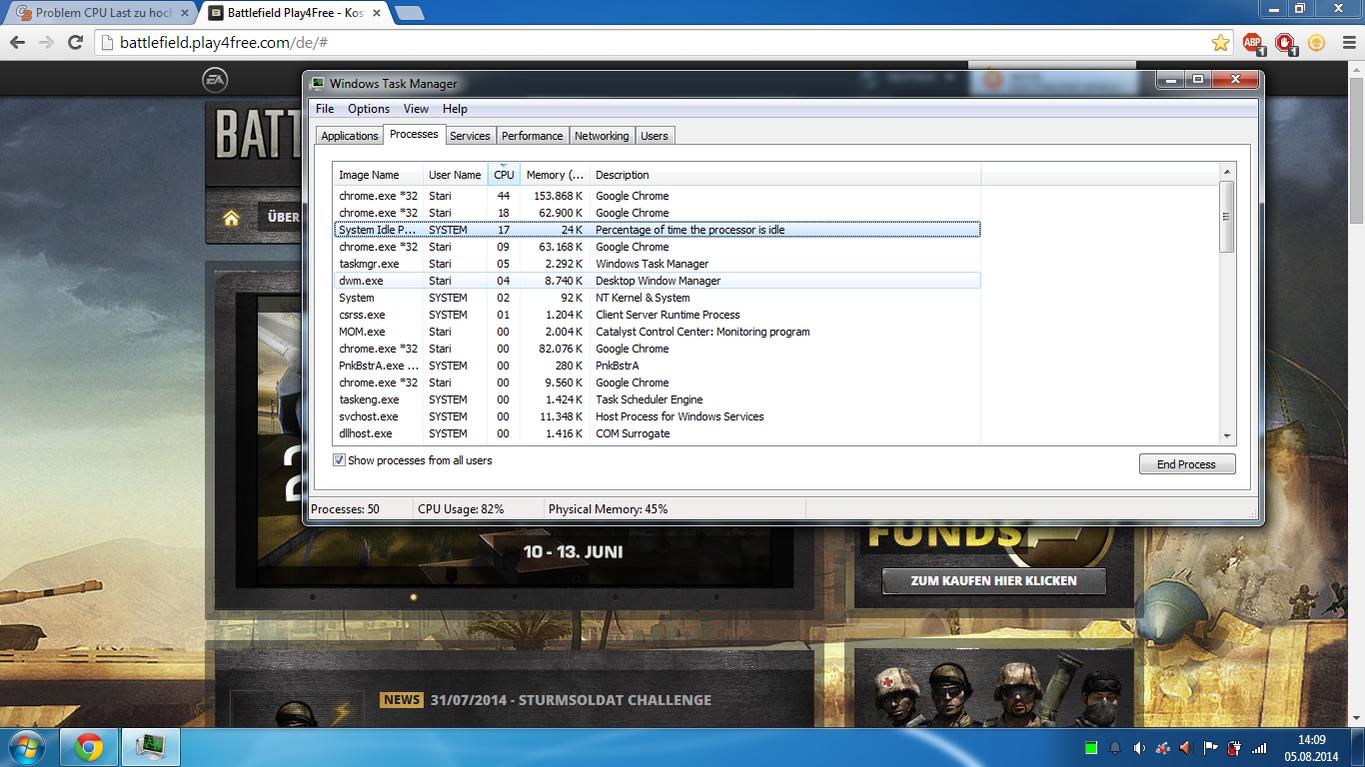Click the red stop-hand extension icon
Image resolution: width=1365 pixels, height=767 pixels.
[x=1285, y=43]
